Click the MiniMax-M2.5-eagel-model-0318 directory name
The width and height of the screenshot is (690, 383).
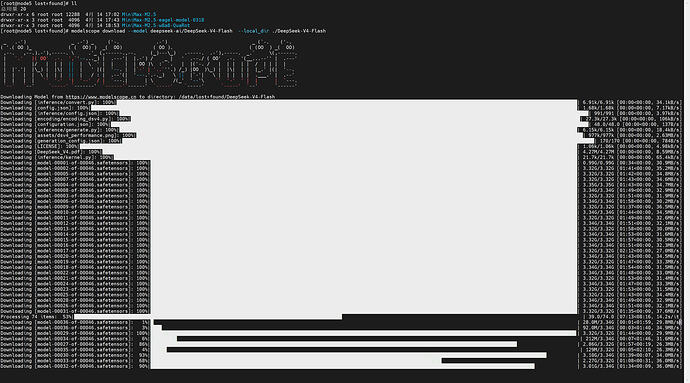point(163,20)
